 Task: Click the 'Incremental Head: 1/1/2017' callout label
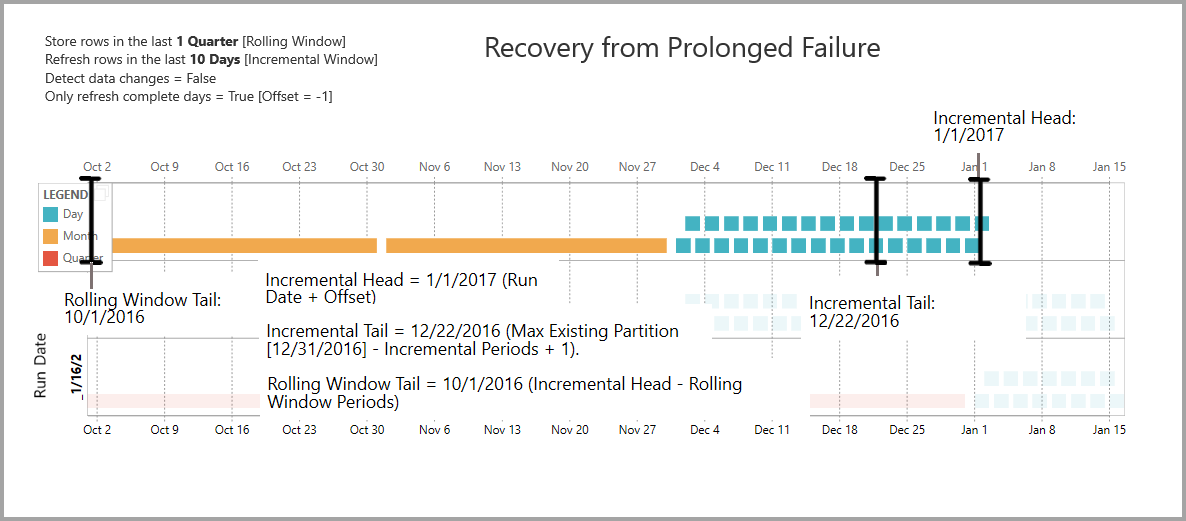click(x=1004, y=126)
